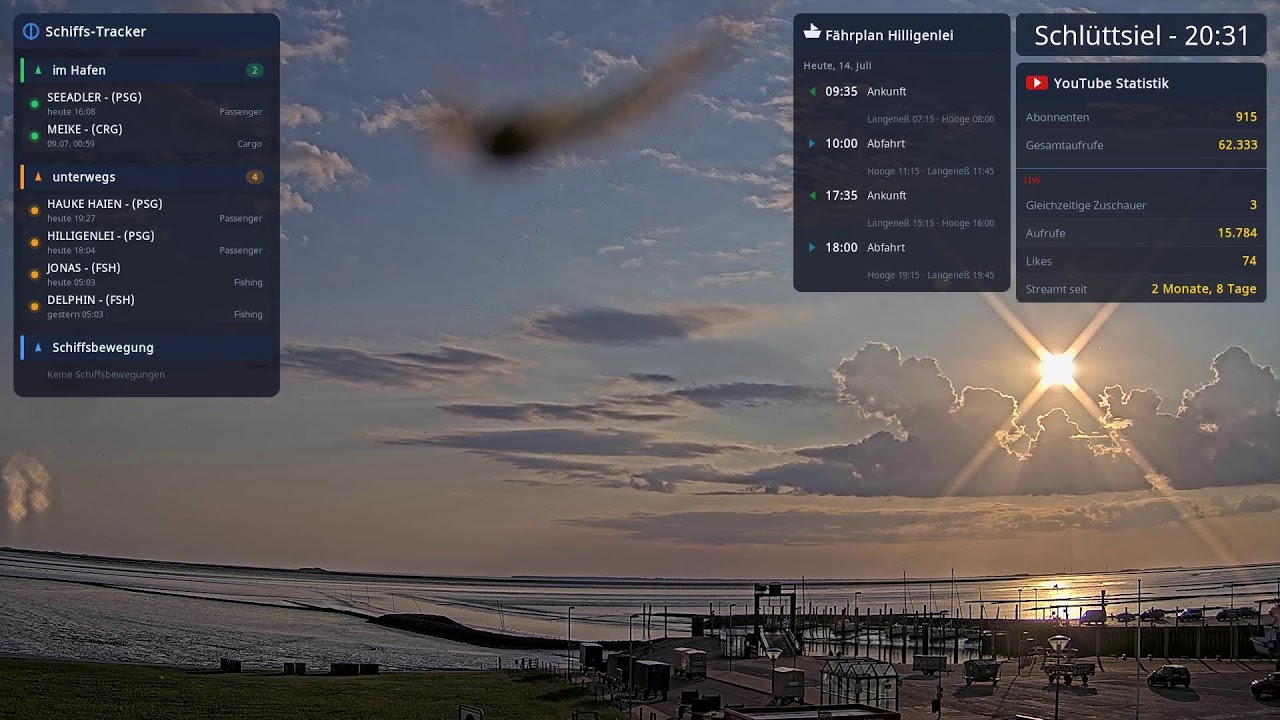
Task: Select the SEEADLER - (PSG) ship entry
Action: pos(147,104)
